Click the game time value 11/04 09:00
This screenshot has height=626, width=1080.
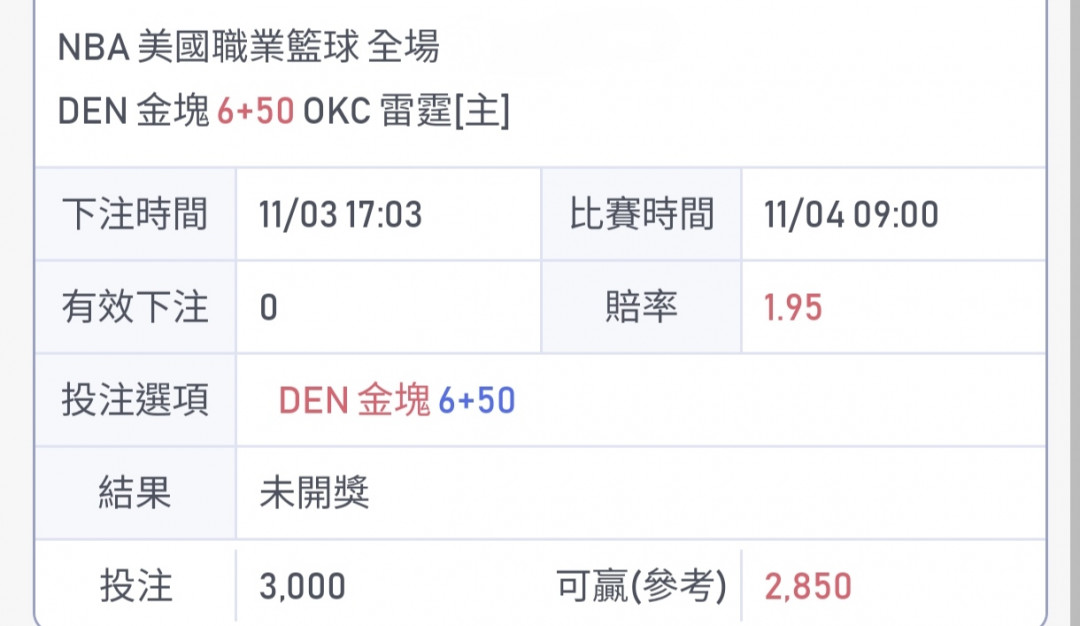tap(852, 214)
